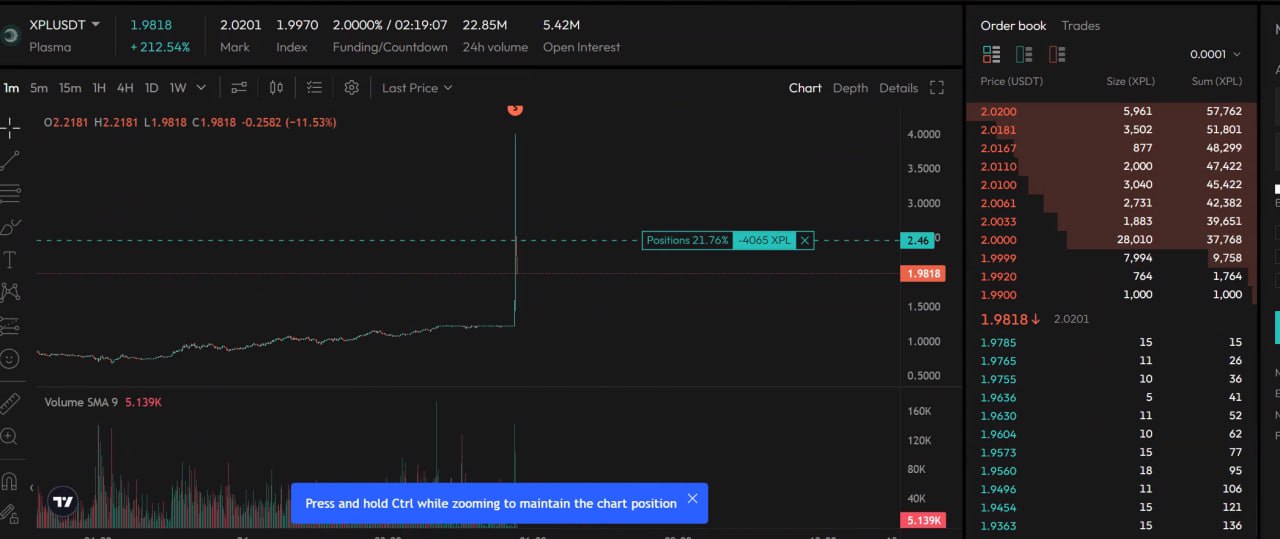1280x539 pixels.
Task: Show bids-only order book view
Action: pos(1024,54)
